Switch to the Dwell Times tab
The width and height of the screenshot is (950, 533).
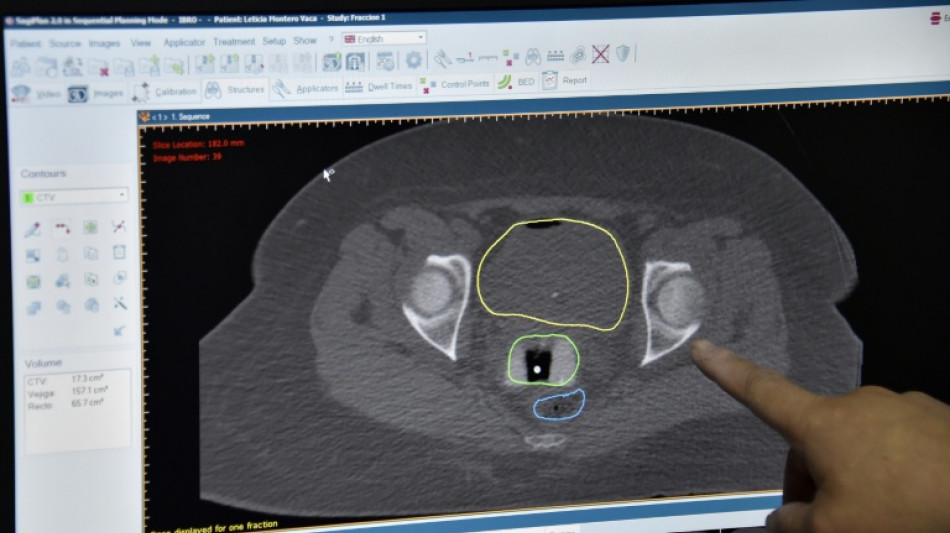[379, 87]
